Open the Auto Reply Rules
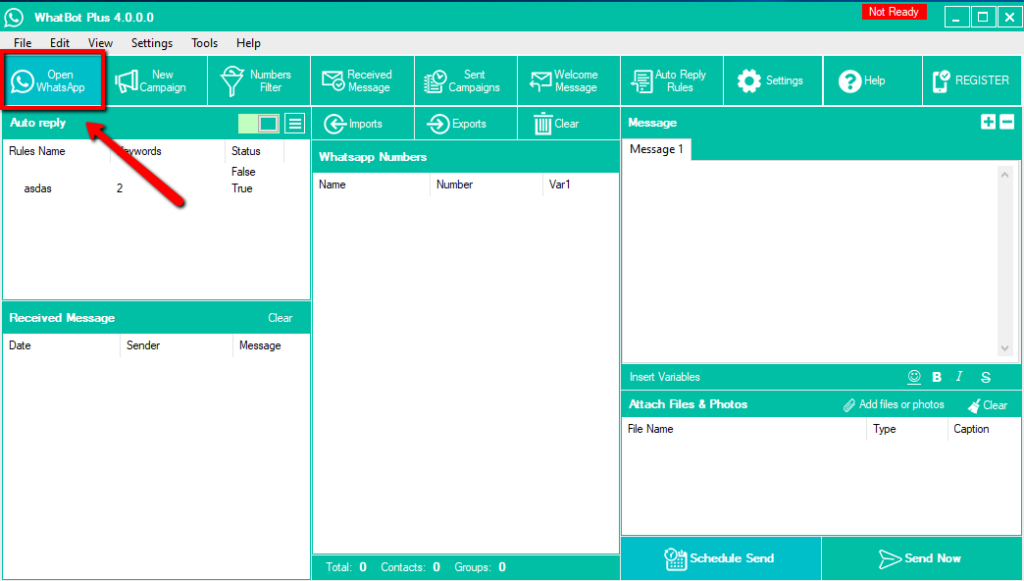The image size is (1024, 581). [669, 81]
